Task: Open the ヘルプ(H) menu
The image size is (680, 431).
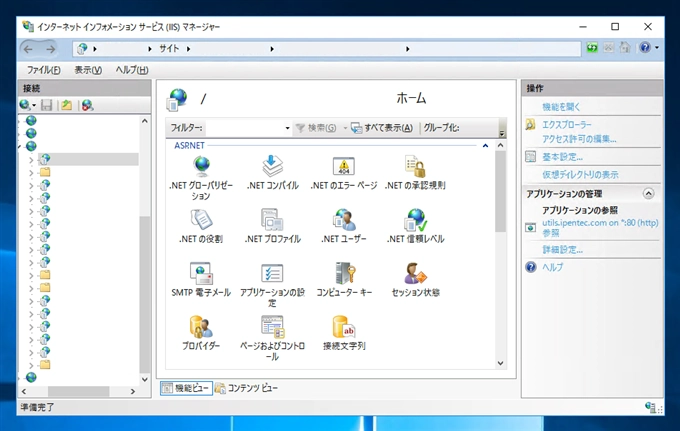Action: pyautogui.click(x=131, y=70)
